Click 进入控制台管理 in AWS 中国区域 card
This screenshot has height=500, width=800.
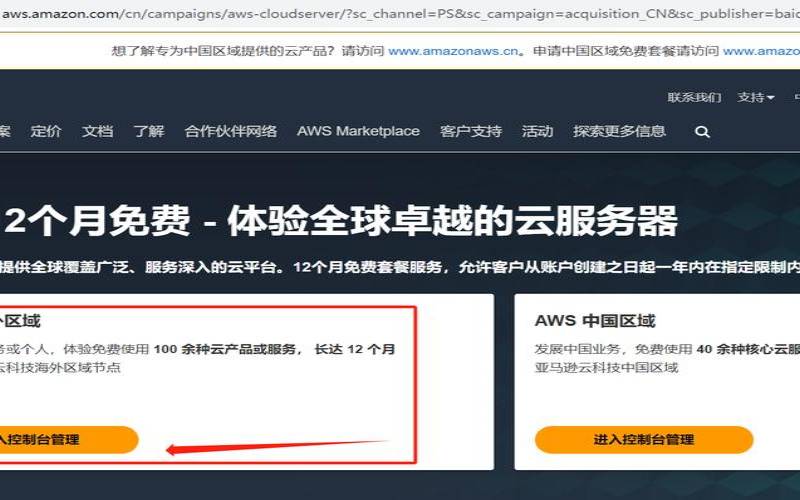[x=644, y=439]
